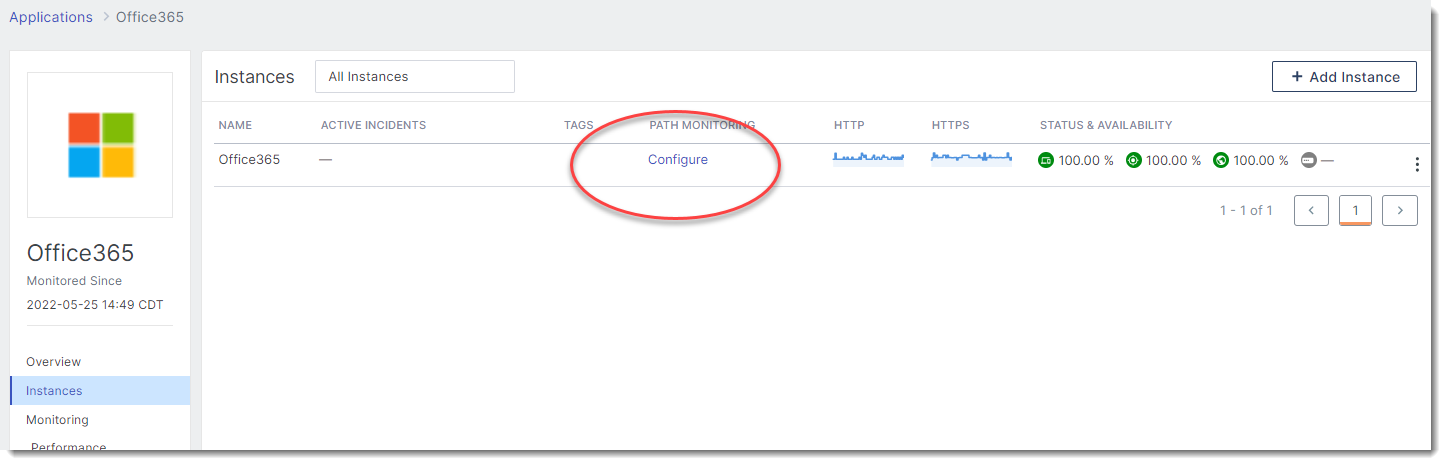Select page 1 in pagination
This screenshot has width=1446, height=465.
[x=1355, y=210]
